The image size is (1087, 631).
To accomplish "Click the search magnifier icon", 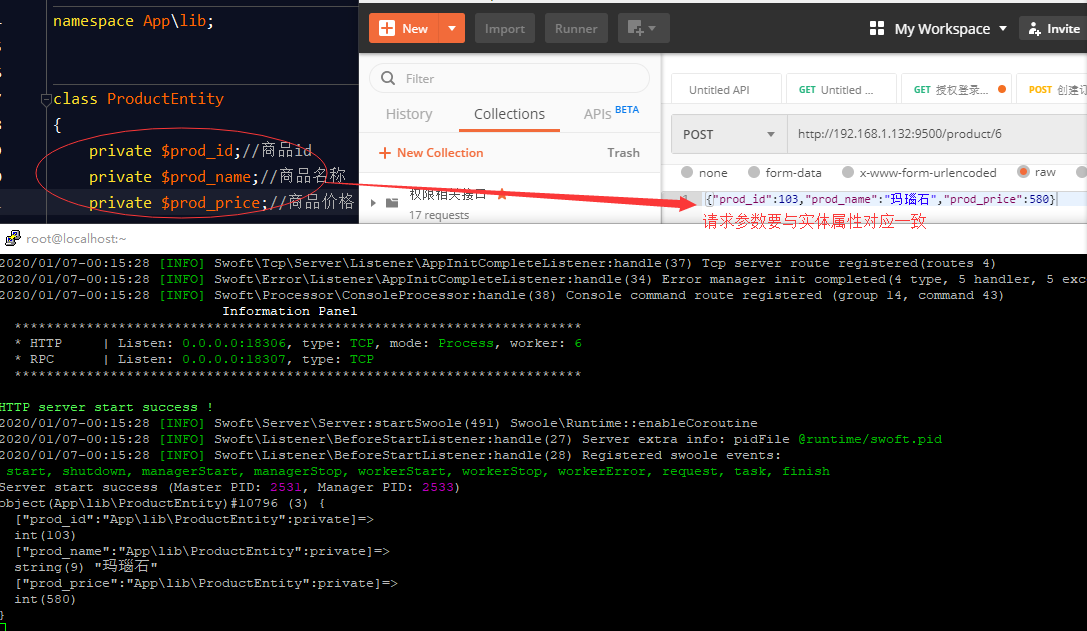I will click(x=388, y=78).
